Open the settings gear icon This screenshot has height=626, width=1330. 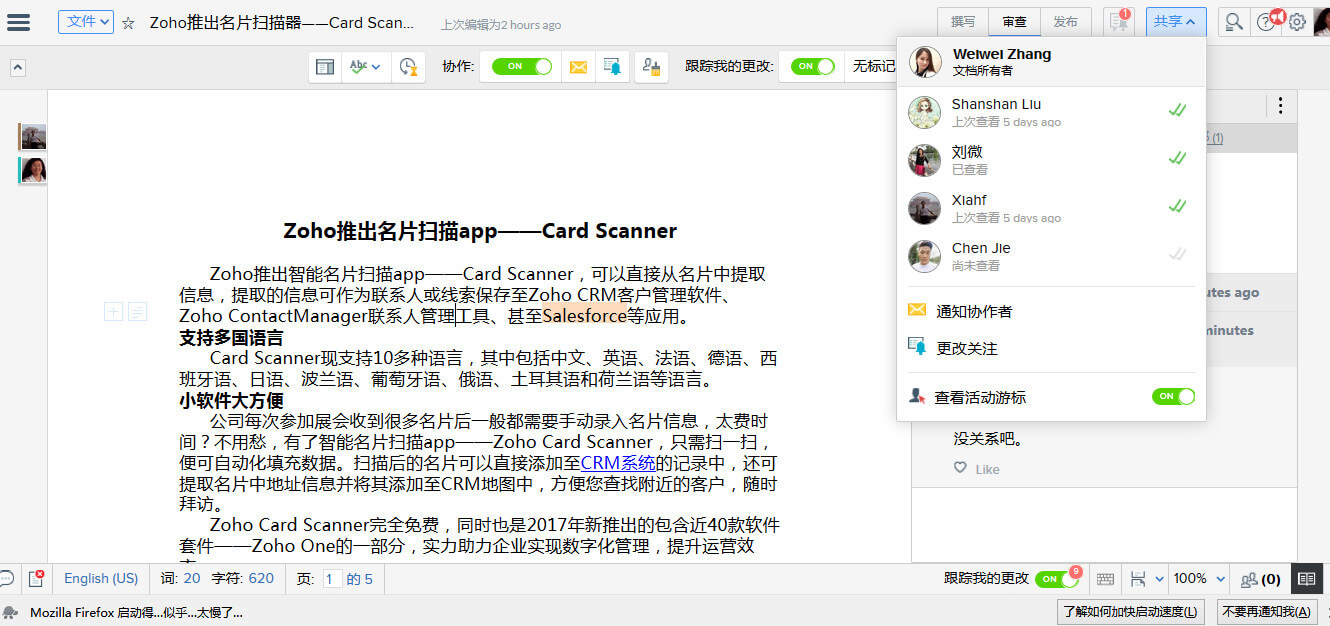click(x=1297, y=22)
